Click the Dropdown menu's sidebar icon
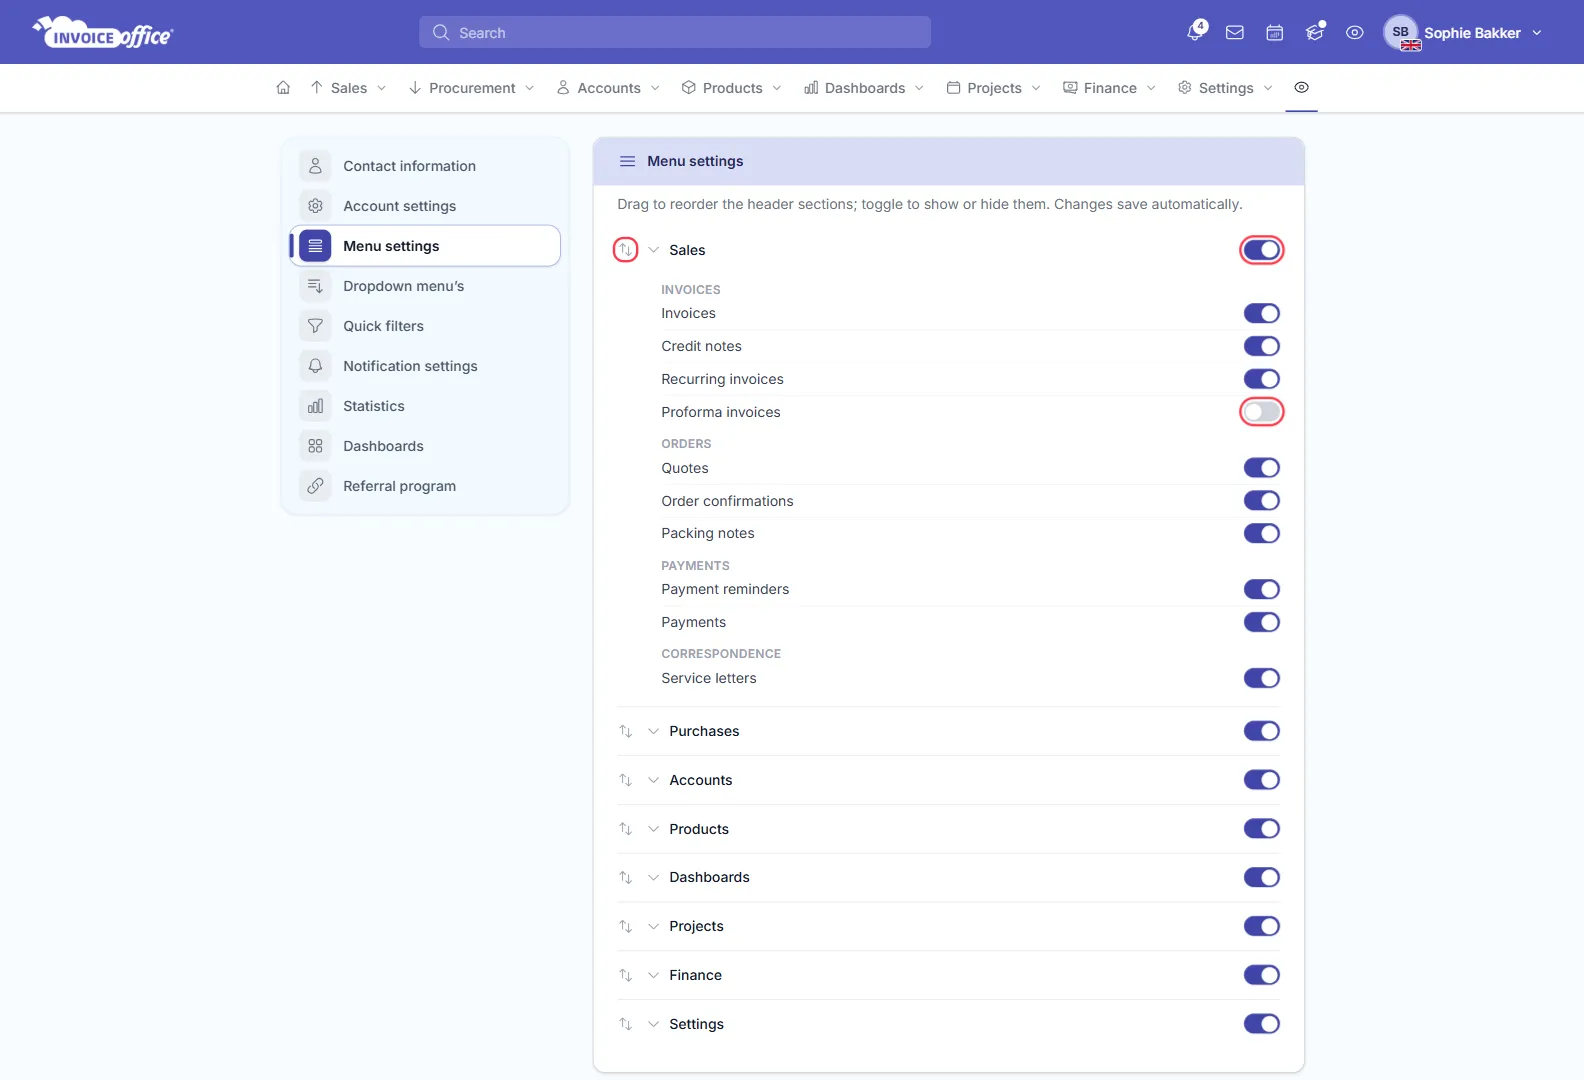The height and width of the screenshot is (1080, 1584). (315, 286)
